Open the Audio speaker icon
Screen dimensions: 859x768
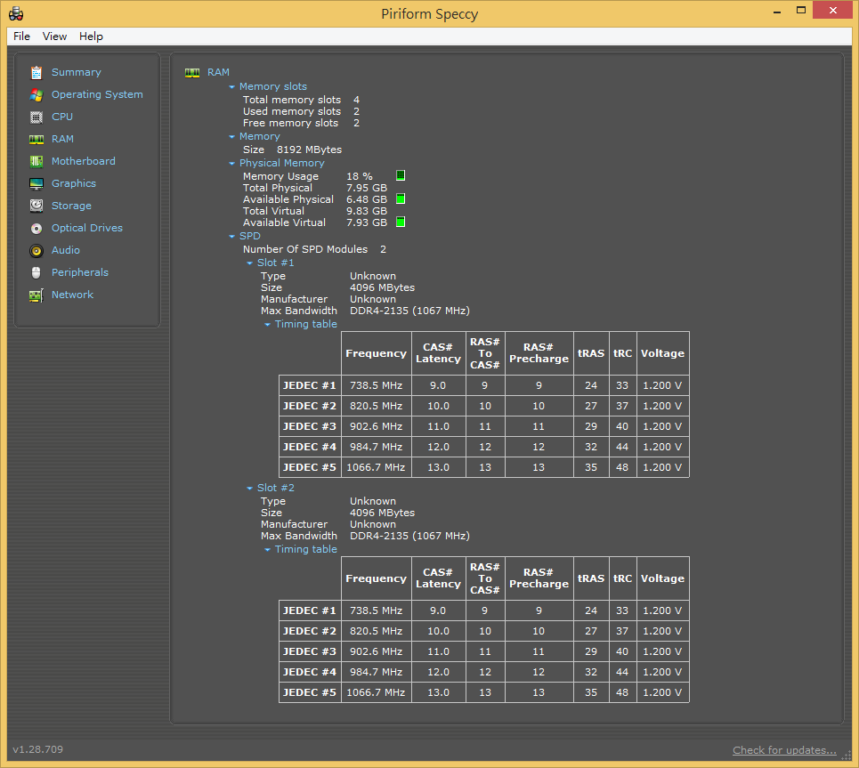(36, 250)
